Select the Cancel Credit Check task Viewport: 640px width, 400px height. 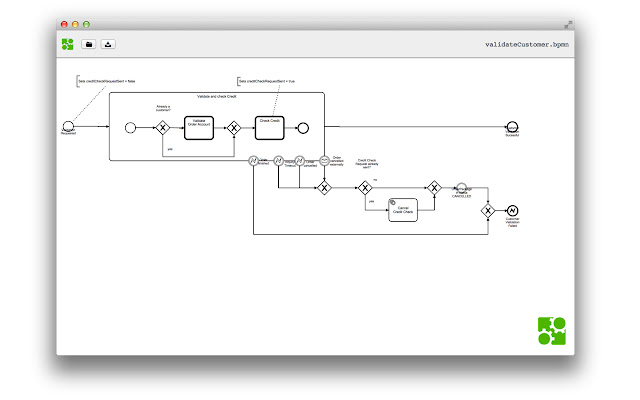[x=403, y=210]
